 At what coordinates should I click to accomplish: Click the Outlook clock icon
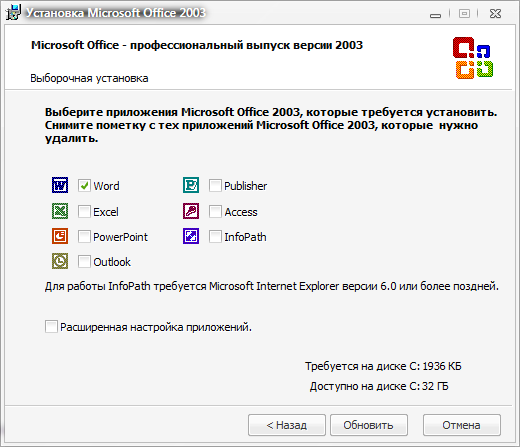[x=60, y=261]
